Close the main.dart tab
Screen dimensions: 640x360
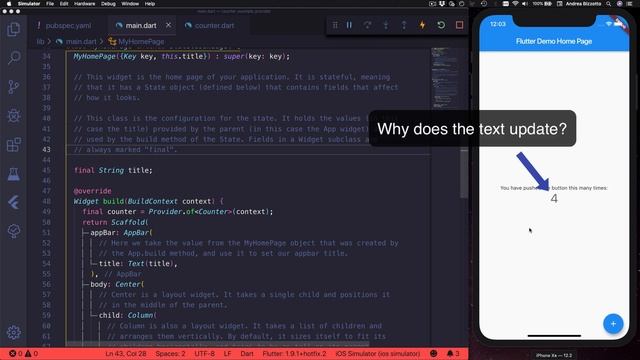(x=168, y=25)
